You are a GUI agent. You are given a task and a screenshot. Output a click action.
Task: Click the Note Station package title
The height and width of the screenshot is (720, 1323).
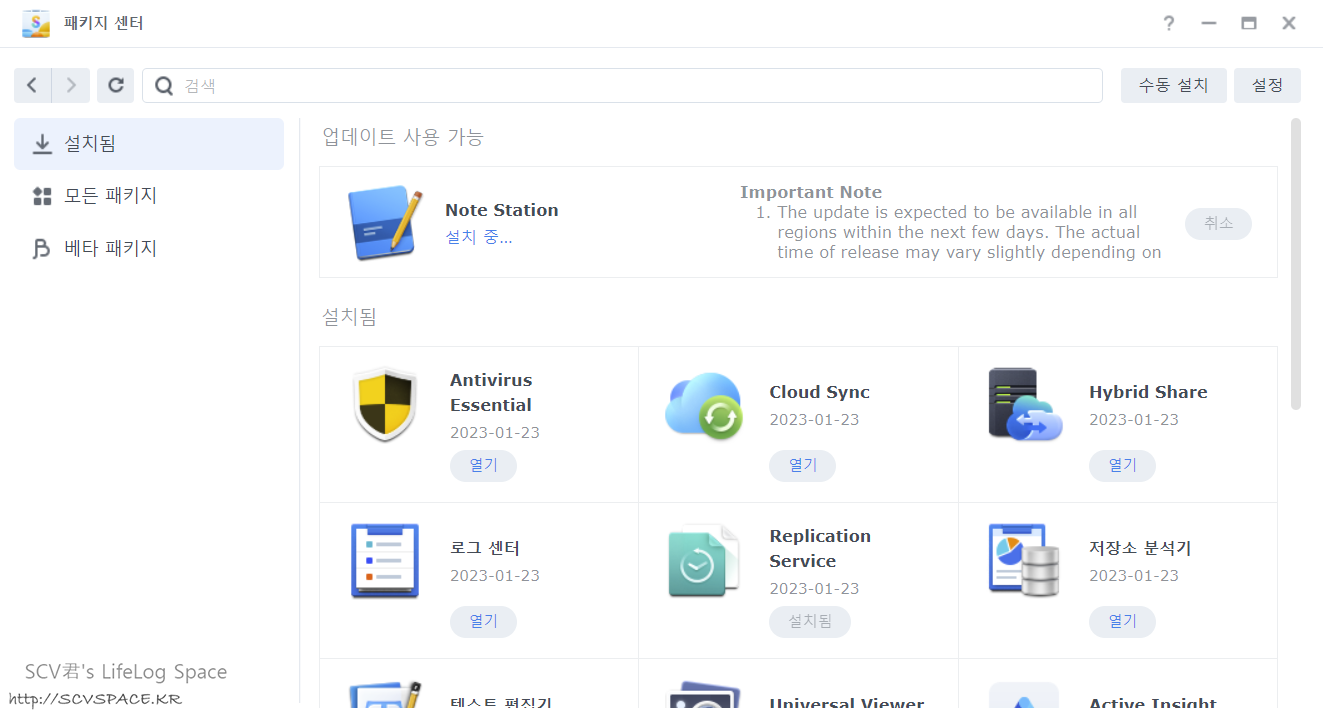click(x=502, y=210)
